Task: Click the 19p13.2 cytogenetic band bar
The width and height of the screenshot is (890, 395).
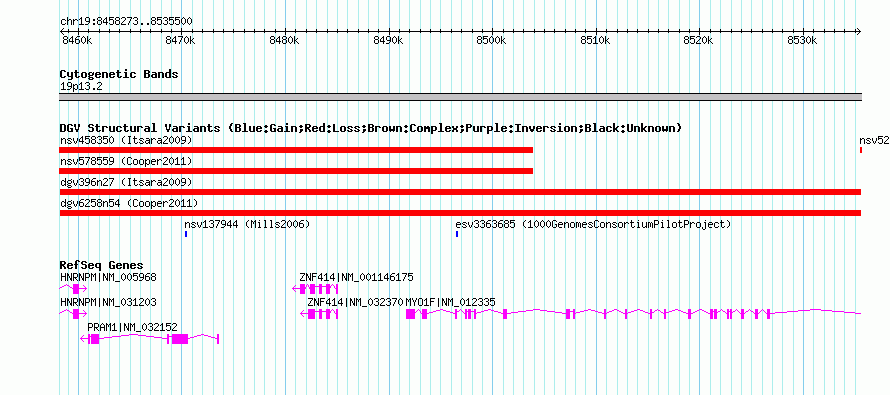Action: (x=460, y=97)
